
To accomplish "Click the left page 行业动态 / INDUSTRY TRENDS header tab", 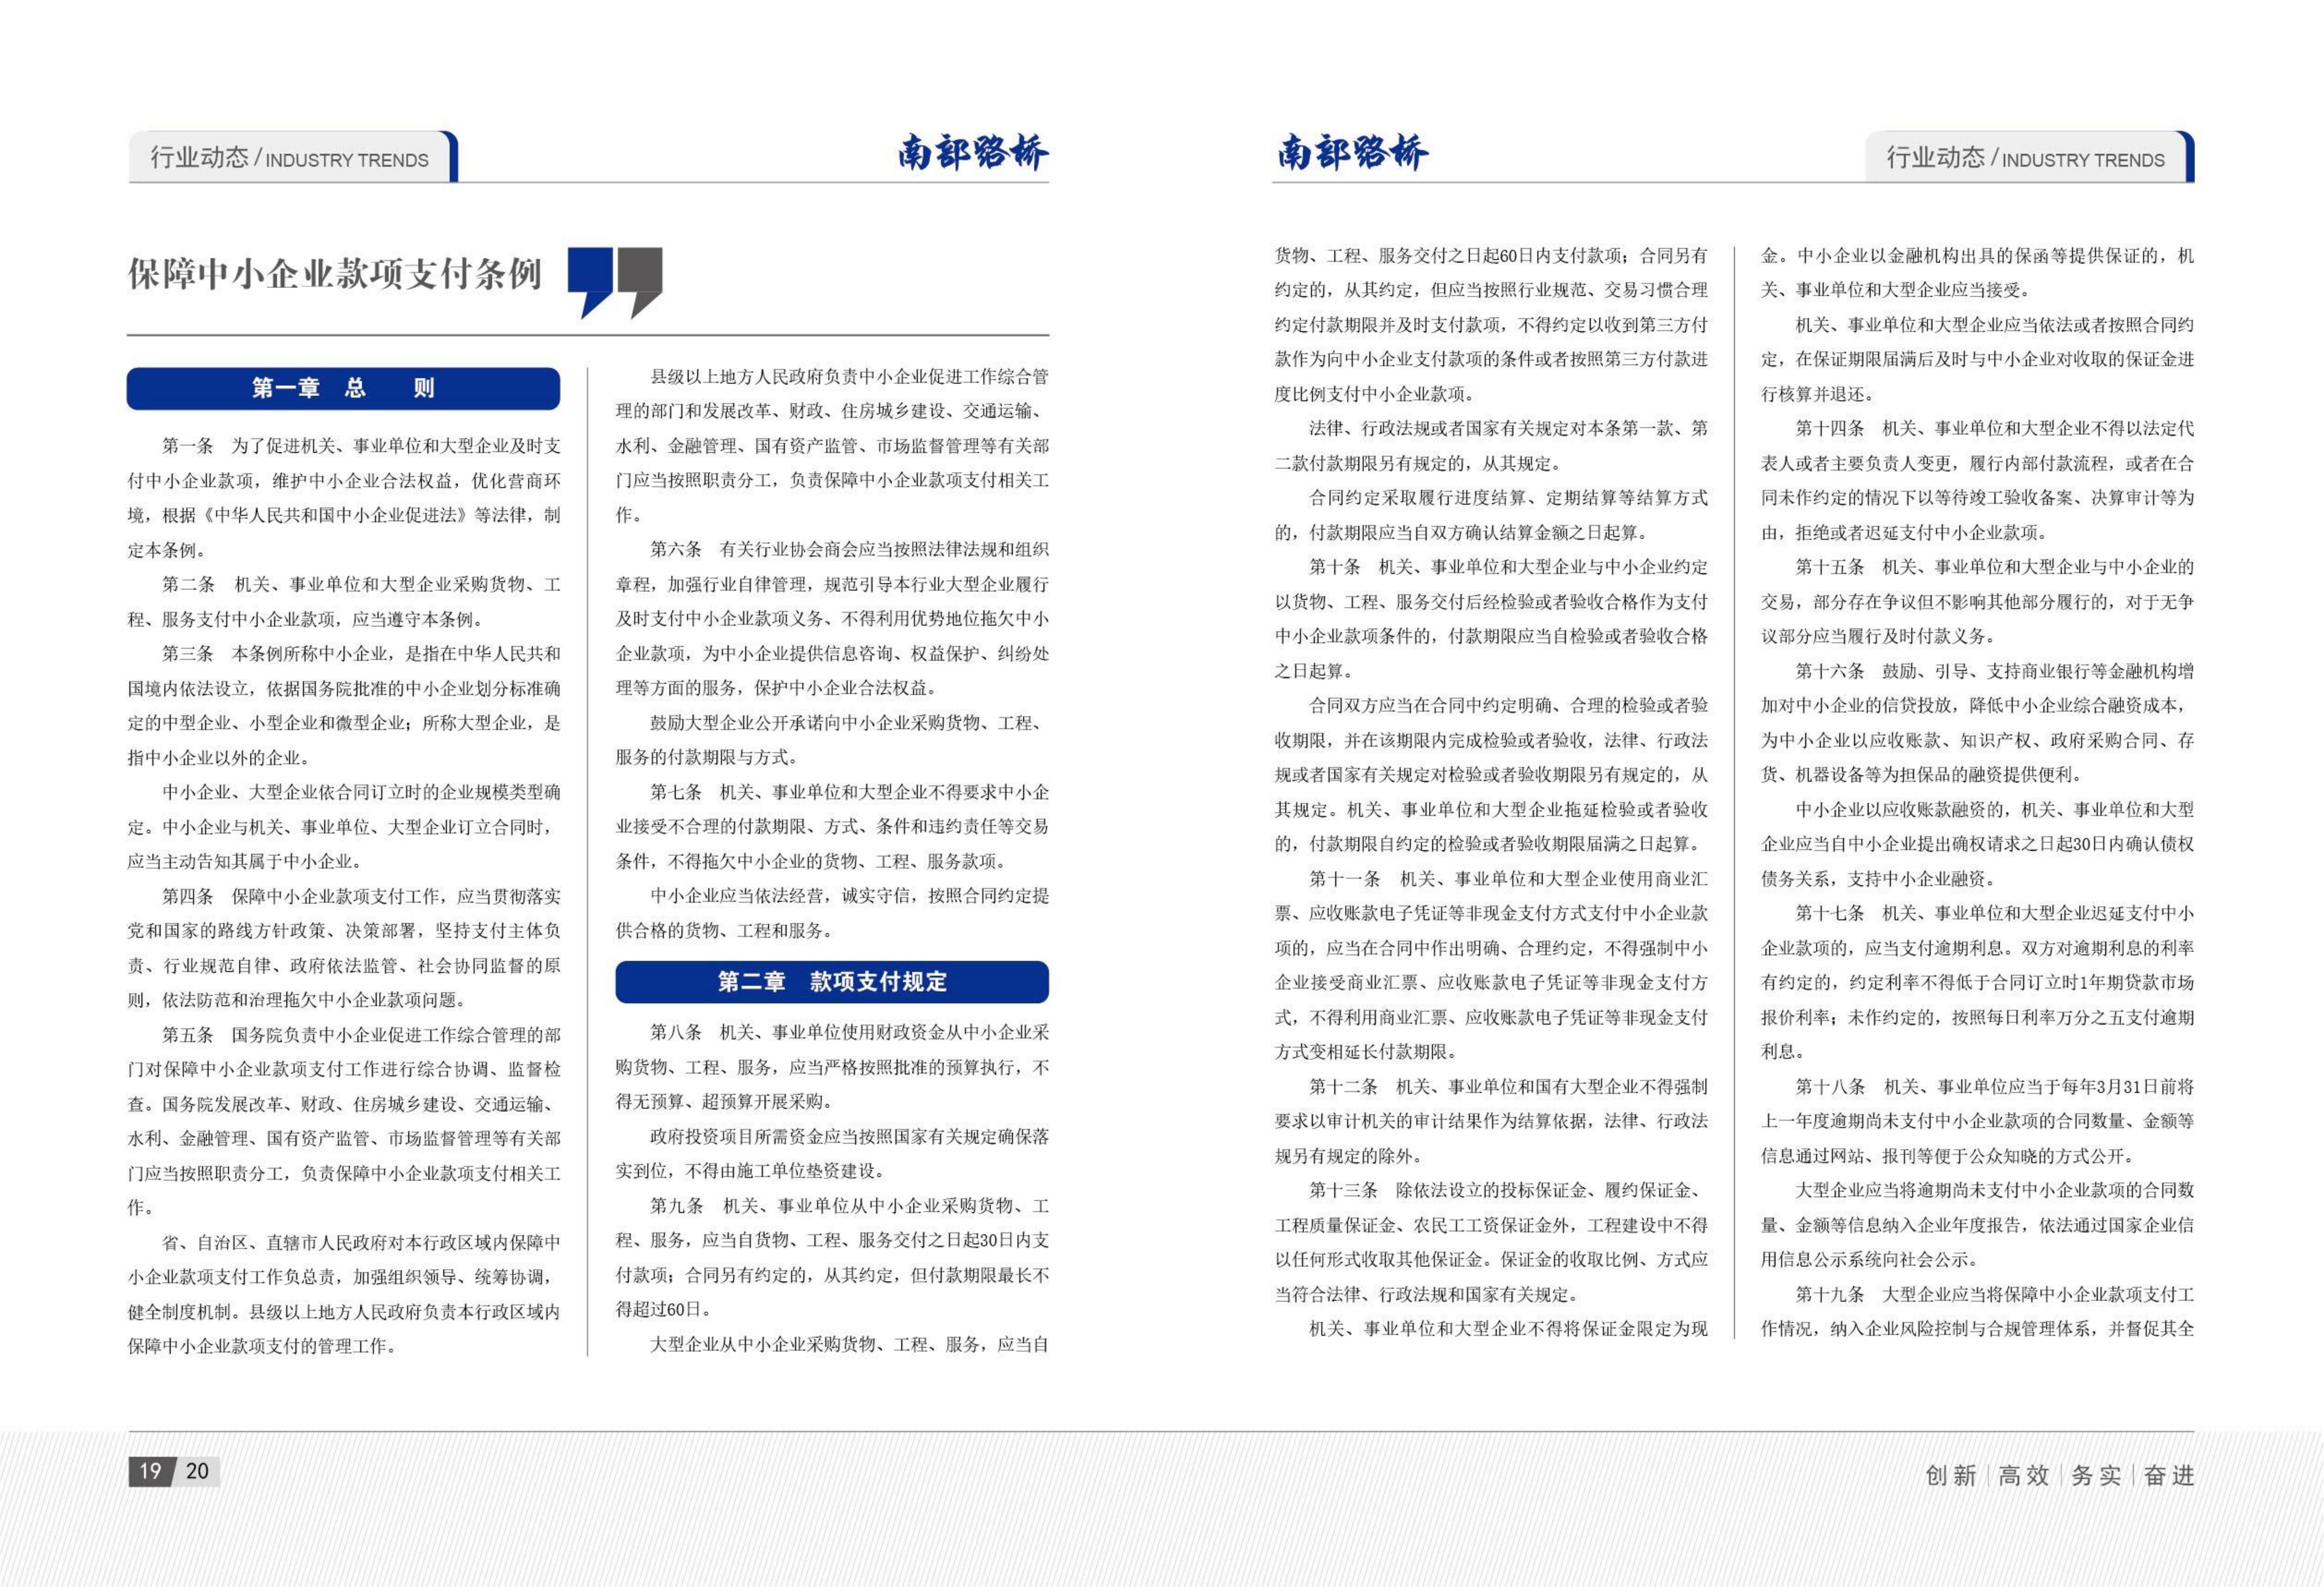I will [293, 157].
